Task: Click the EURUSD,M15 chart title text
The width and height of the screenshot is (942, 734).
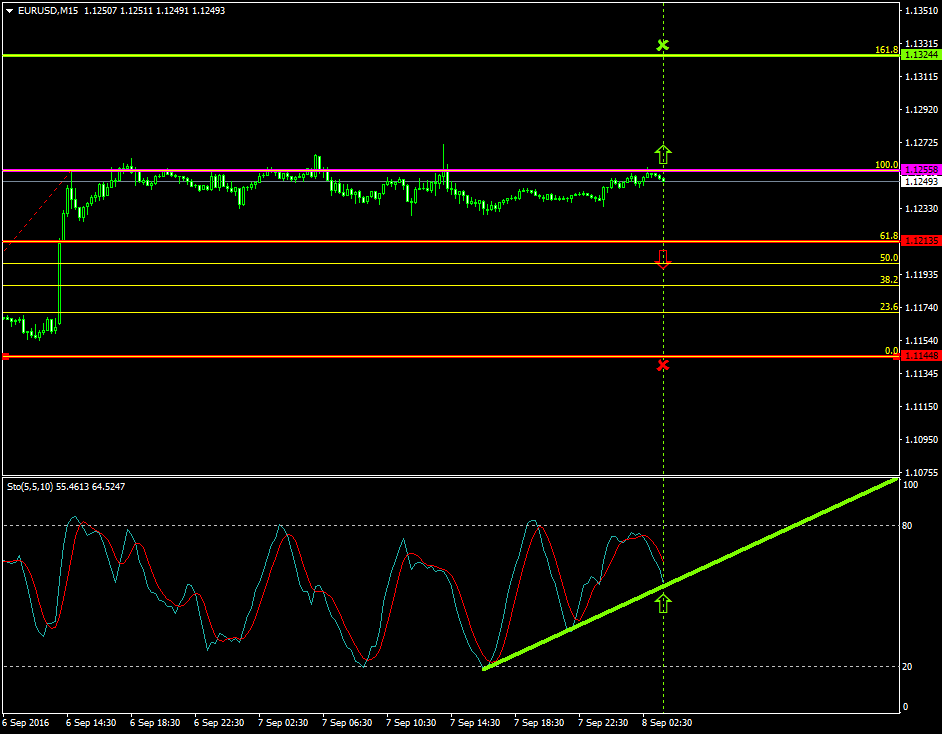Action: [49, 11]
